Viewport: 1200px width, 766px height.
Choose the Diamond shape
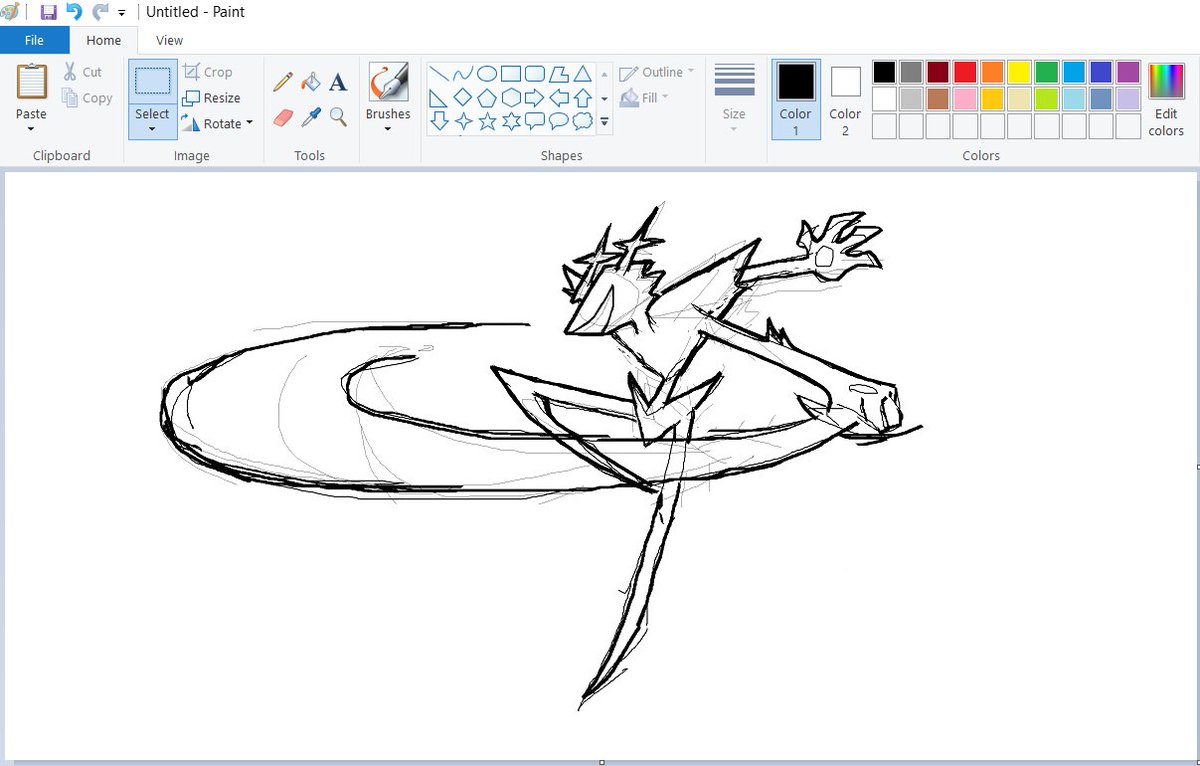point(462,97)
